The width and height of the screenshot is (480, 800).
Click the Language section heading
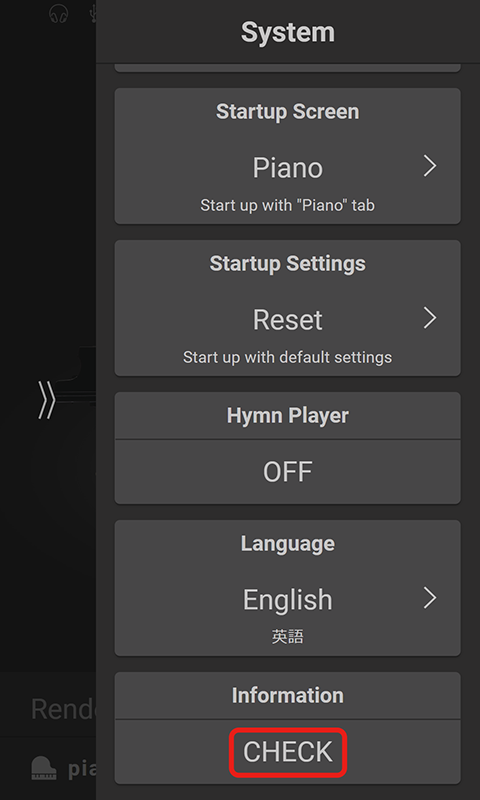tap(288, 543)
